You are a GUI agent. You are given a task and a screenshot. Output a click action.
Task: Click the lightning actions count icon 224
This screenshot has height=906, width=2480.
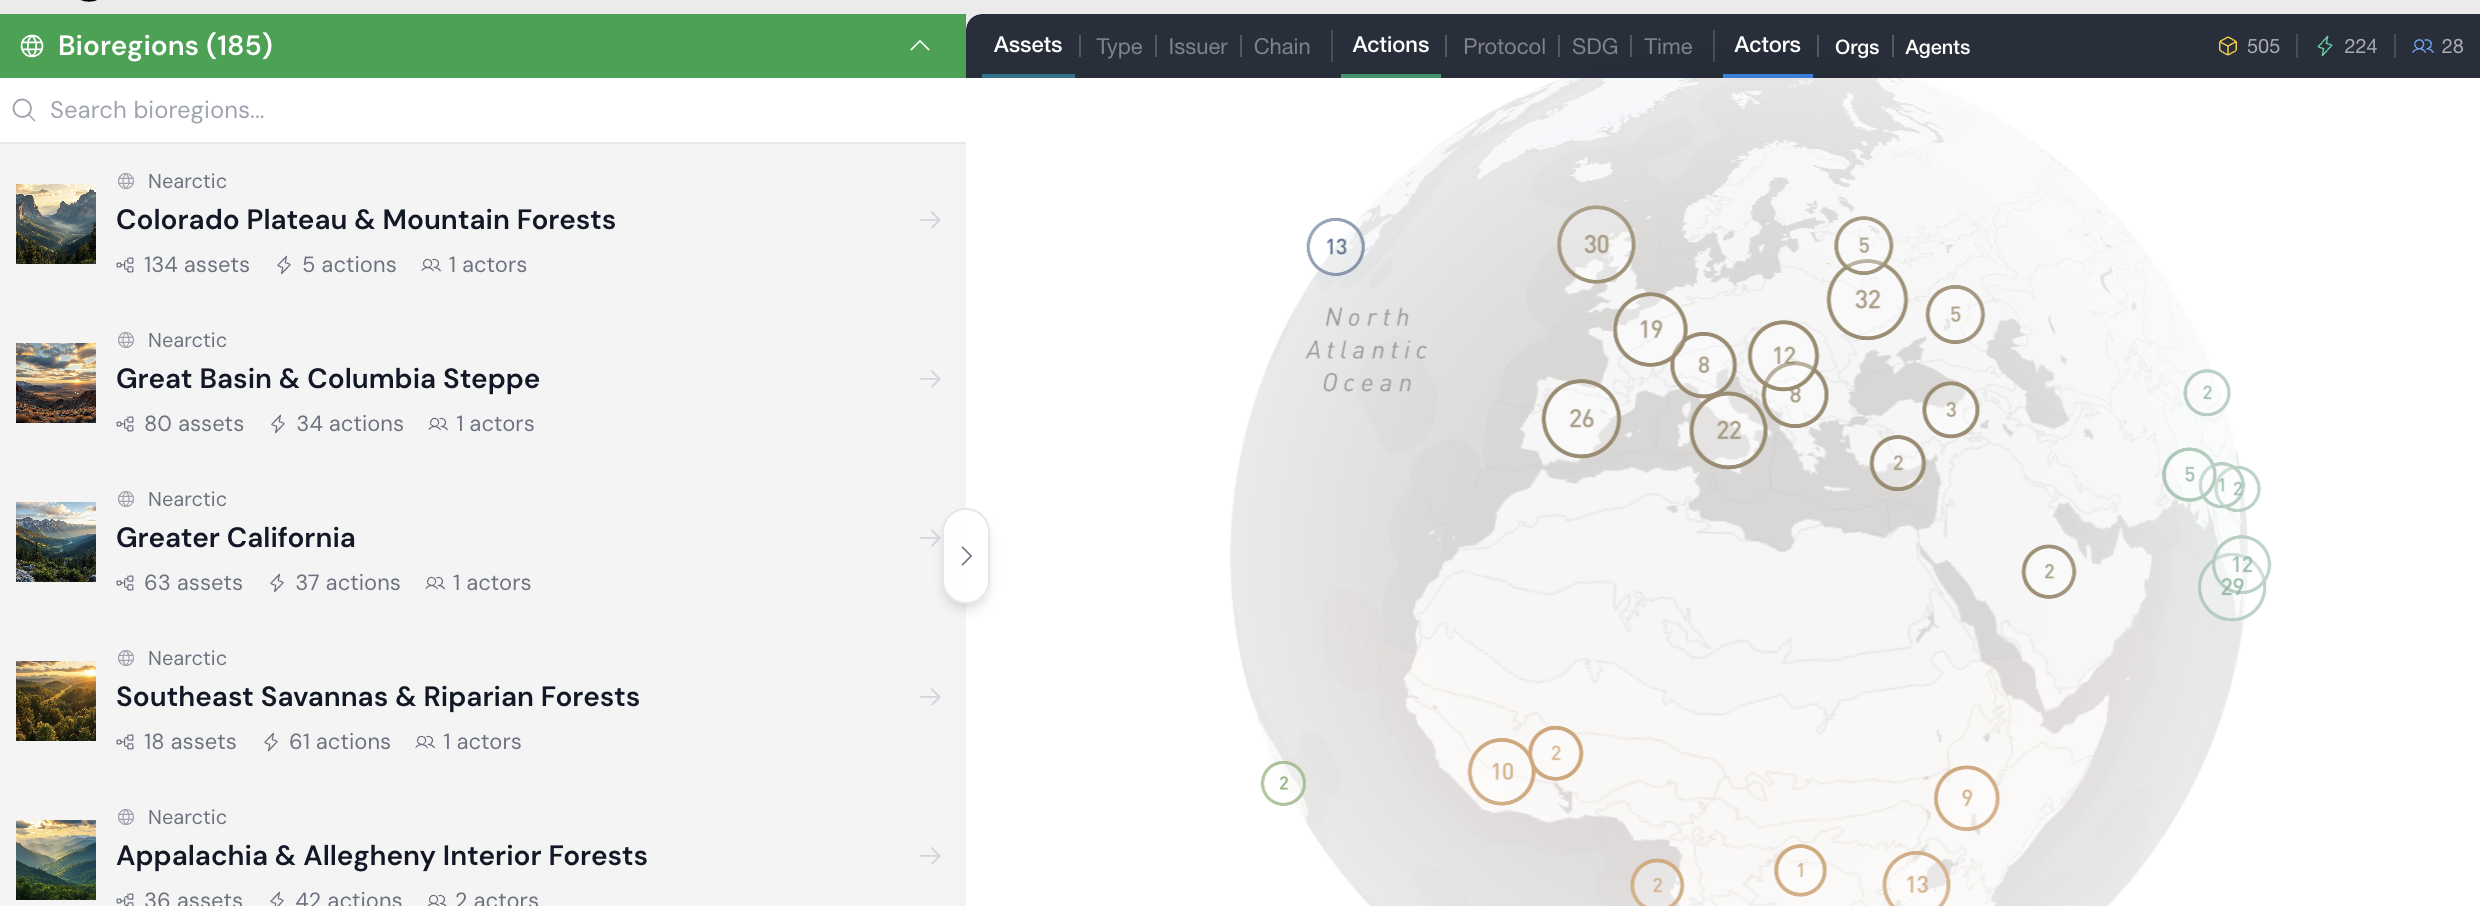pyautogui.click(x=2325, y=46)
